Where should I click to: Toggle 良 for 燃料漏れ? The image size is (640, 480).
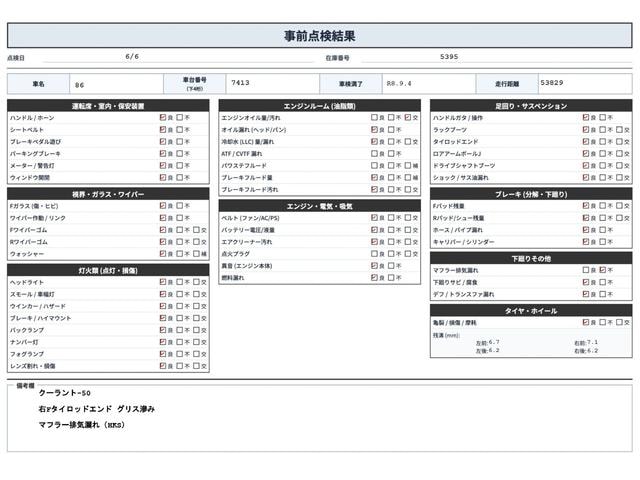coord(374,278)
